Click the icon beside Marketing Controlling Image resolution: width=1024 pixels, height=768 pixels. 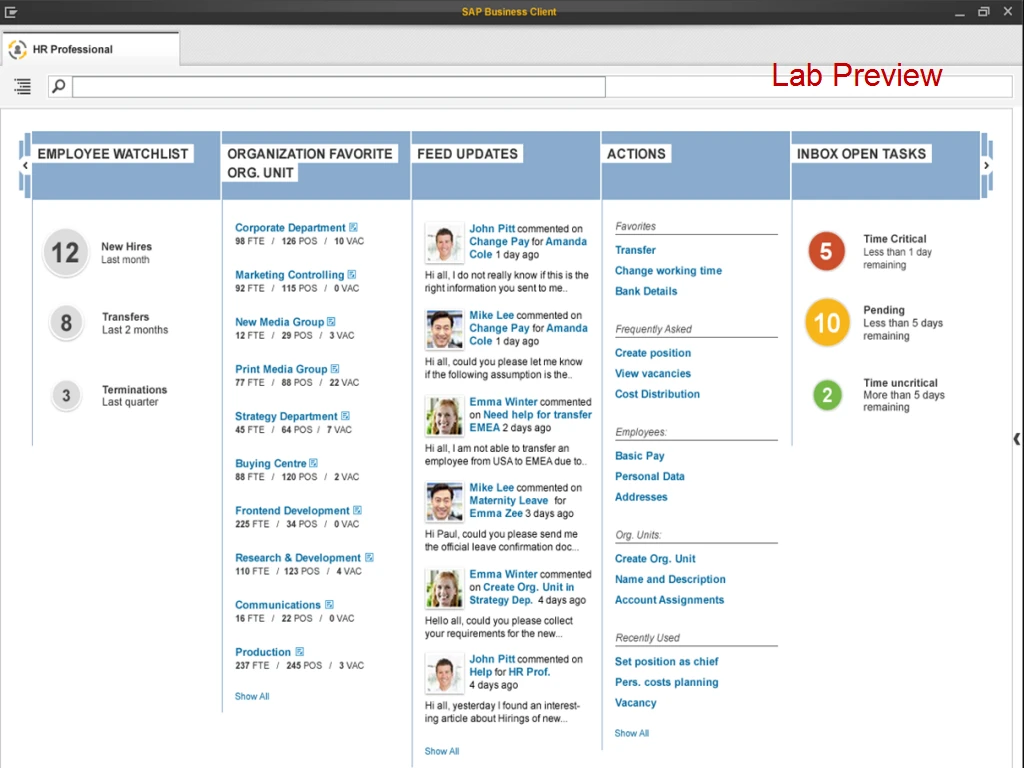point(352,275)
